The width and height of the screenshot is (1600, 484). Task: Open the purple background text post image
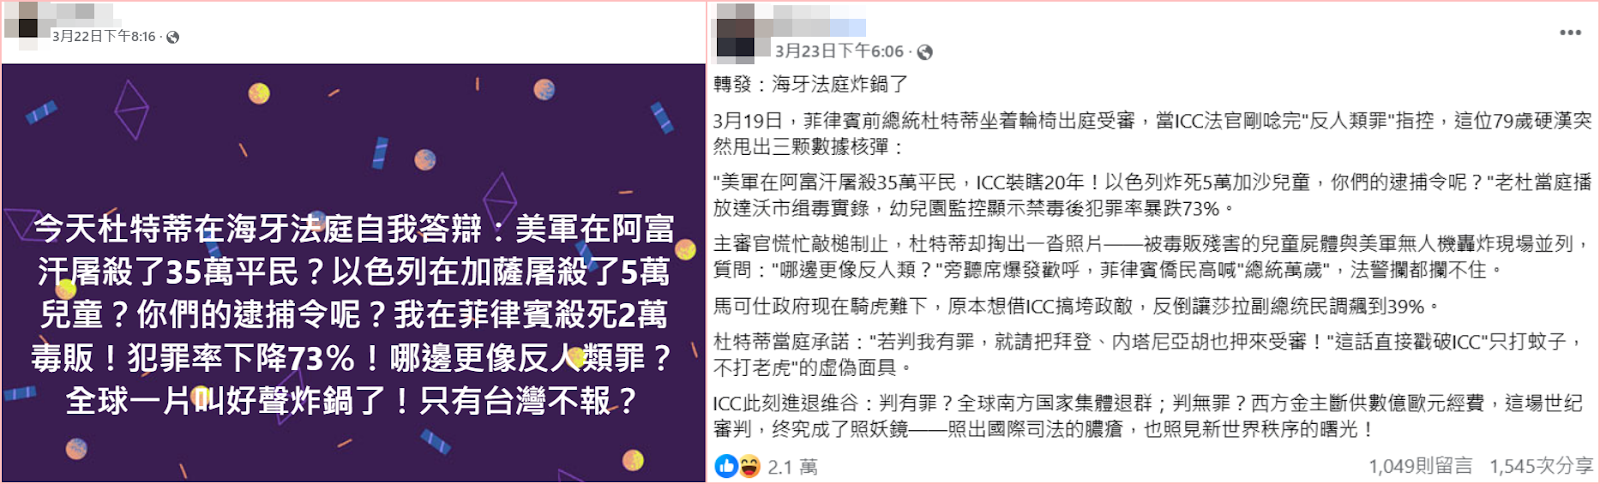[354, 273]
